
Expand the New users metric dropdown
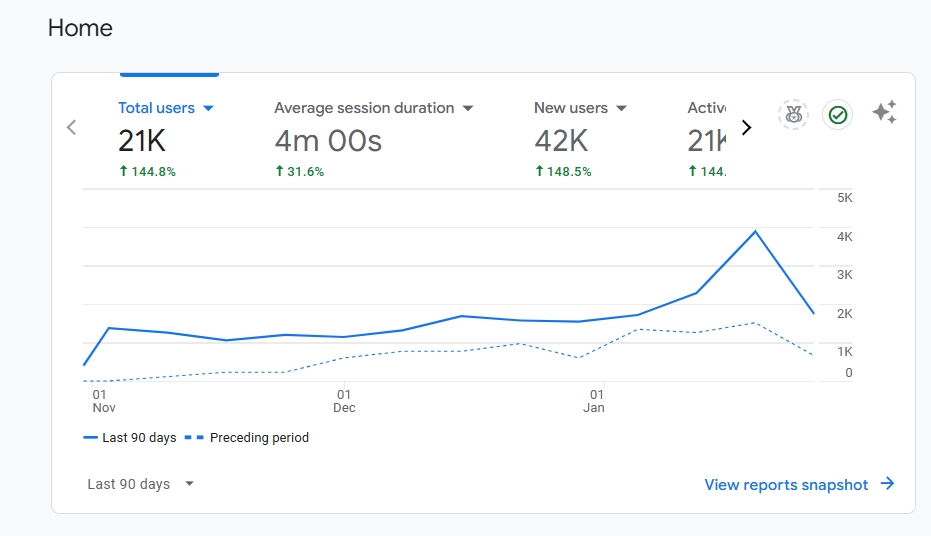click(x=621, y=108)
